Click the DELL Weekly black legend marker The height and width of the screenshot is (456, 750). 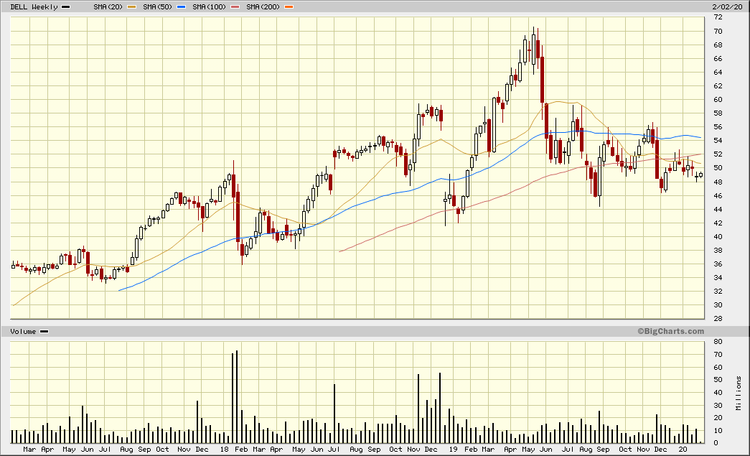click(x=66, y=6)
